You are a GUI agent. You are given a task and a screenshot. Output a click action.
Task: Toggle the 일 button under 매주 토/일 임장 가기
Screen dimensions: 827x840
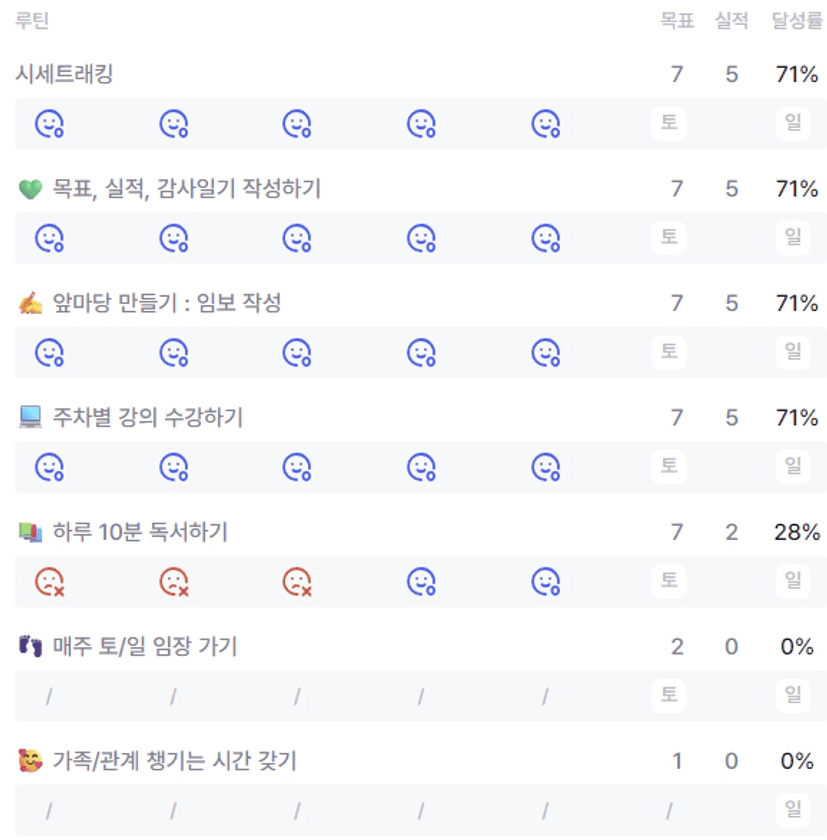point(793,695)
